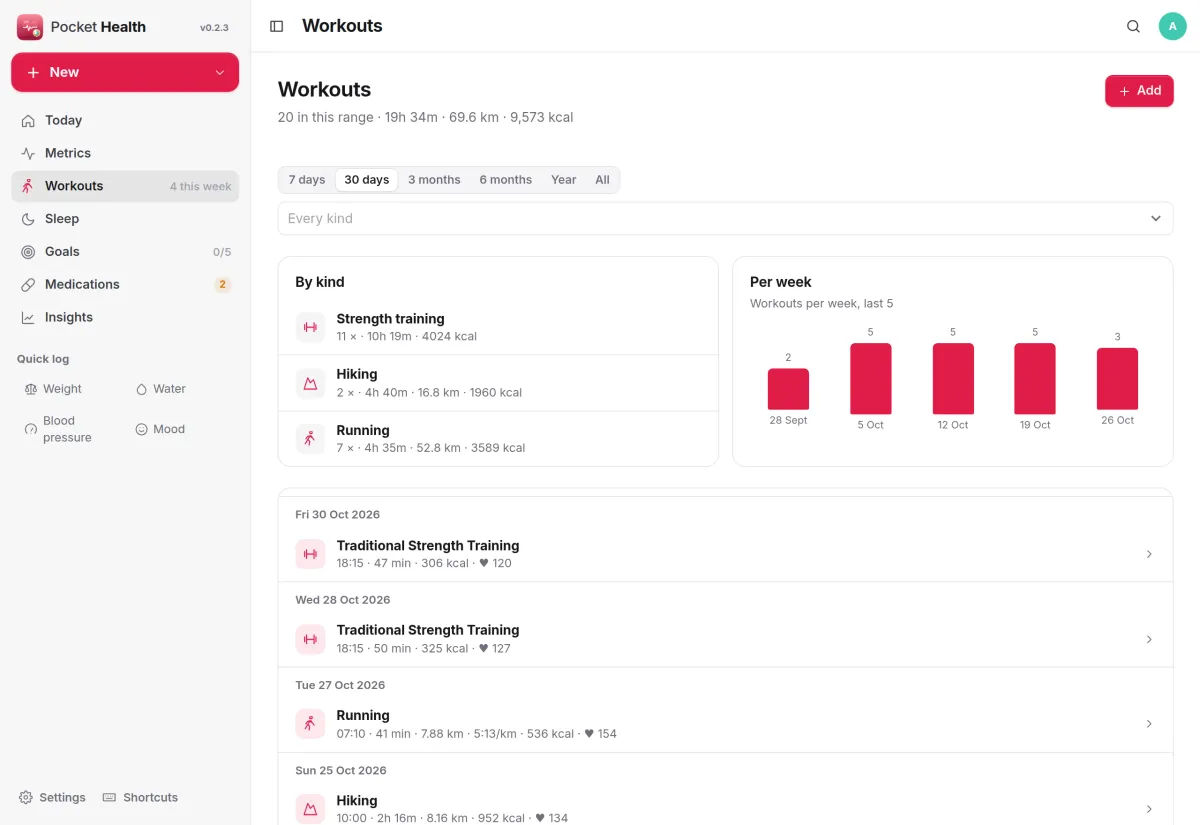
Task: Click 'Traditional Strength Training' on Wed 28 Oct
Action: [428, 630]
